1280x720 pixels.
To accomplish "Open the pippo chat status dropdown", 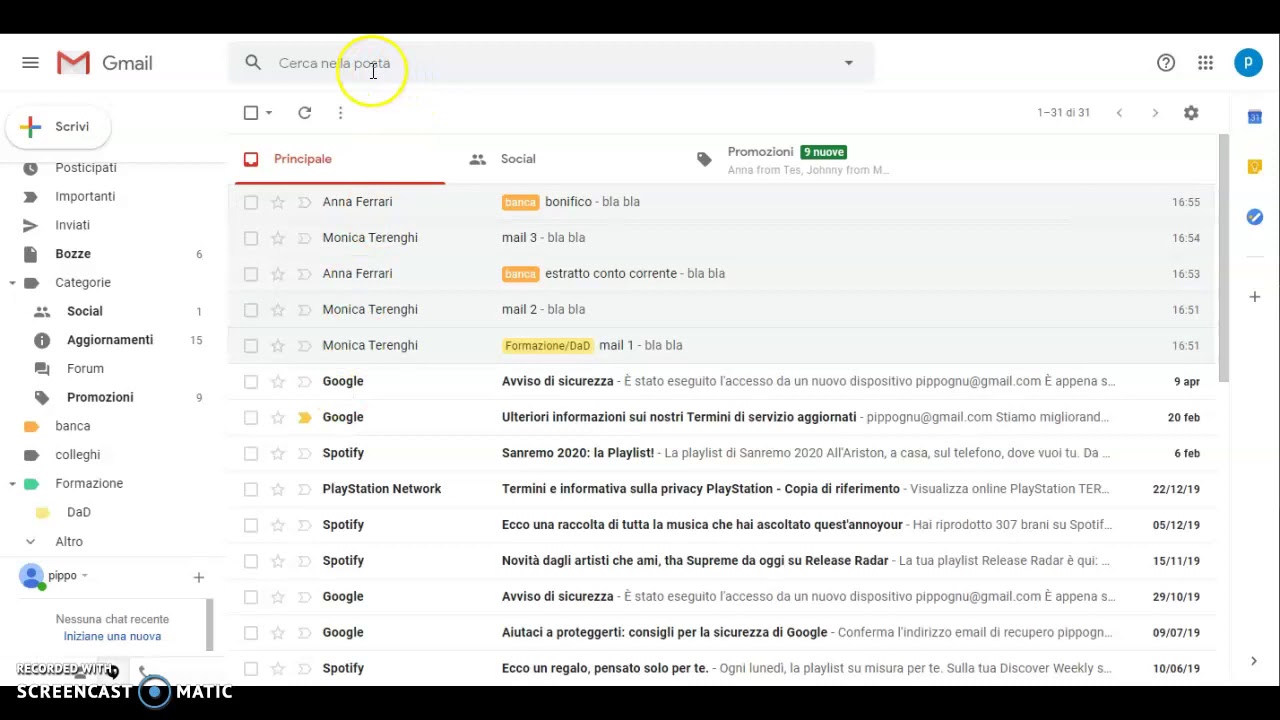I will 84,576.
